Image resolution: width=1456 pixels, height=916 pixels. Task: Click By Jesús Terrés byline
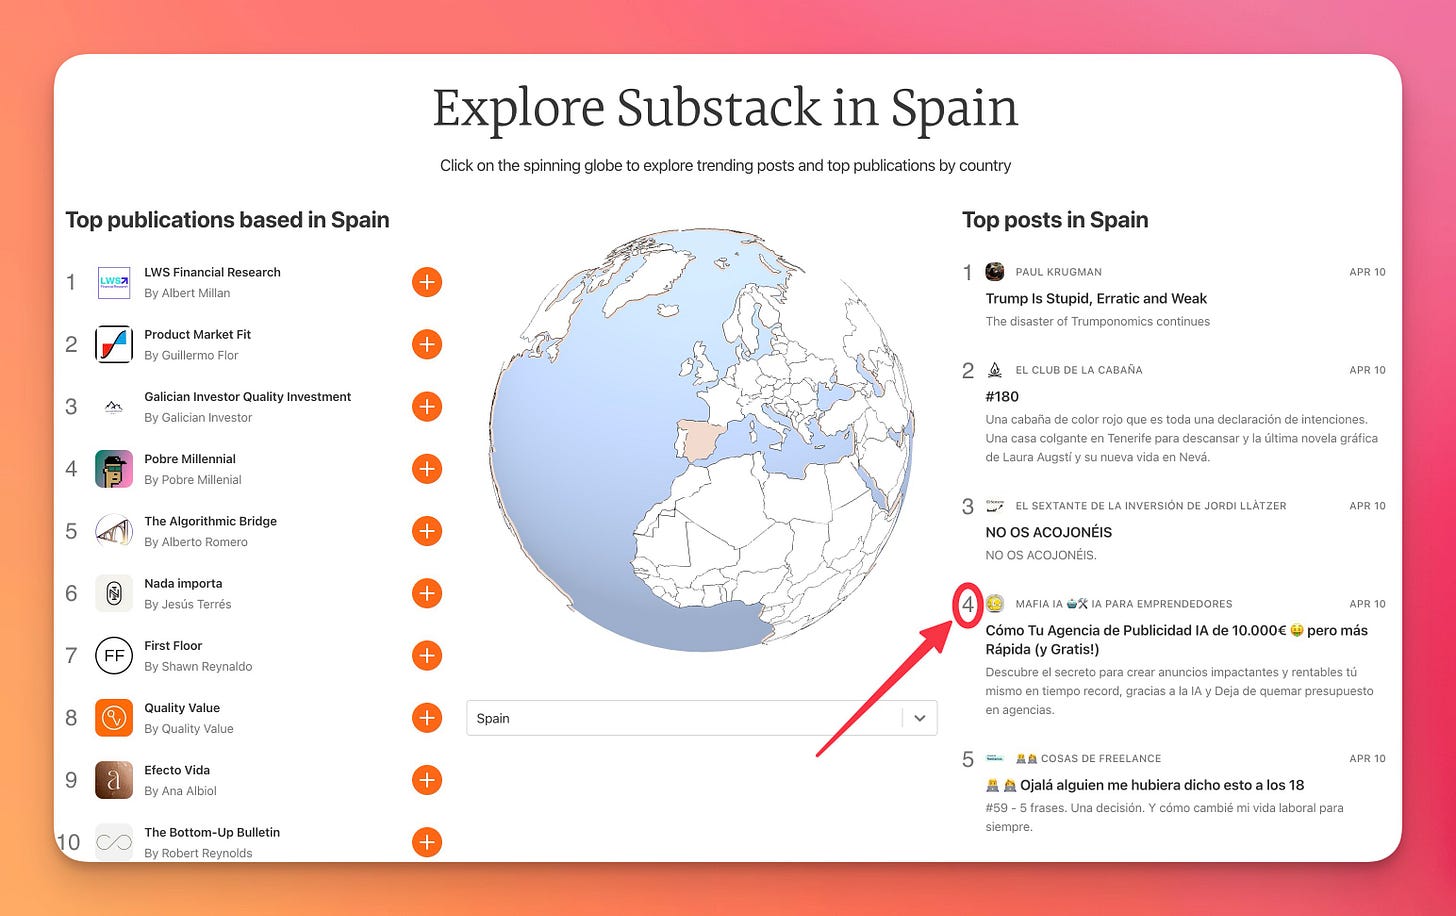pyautogui.click(x=187, y=604)
